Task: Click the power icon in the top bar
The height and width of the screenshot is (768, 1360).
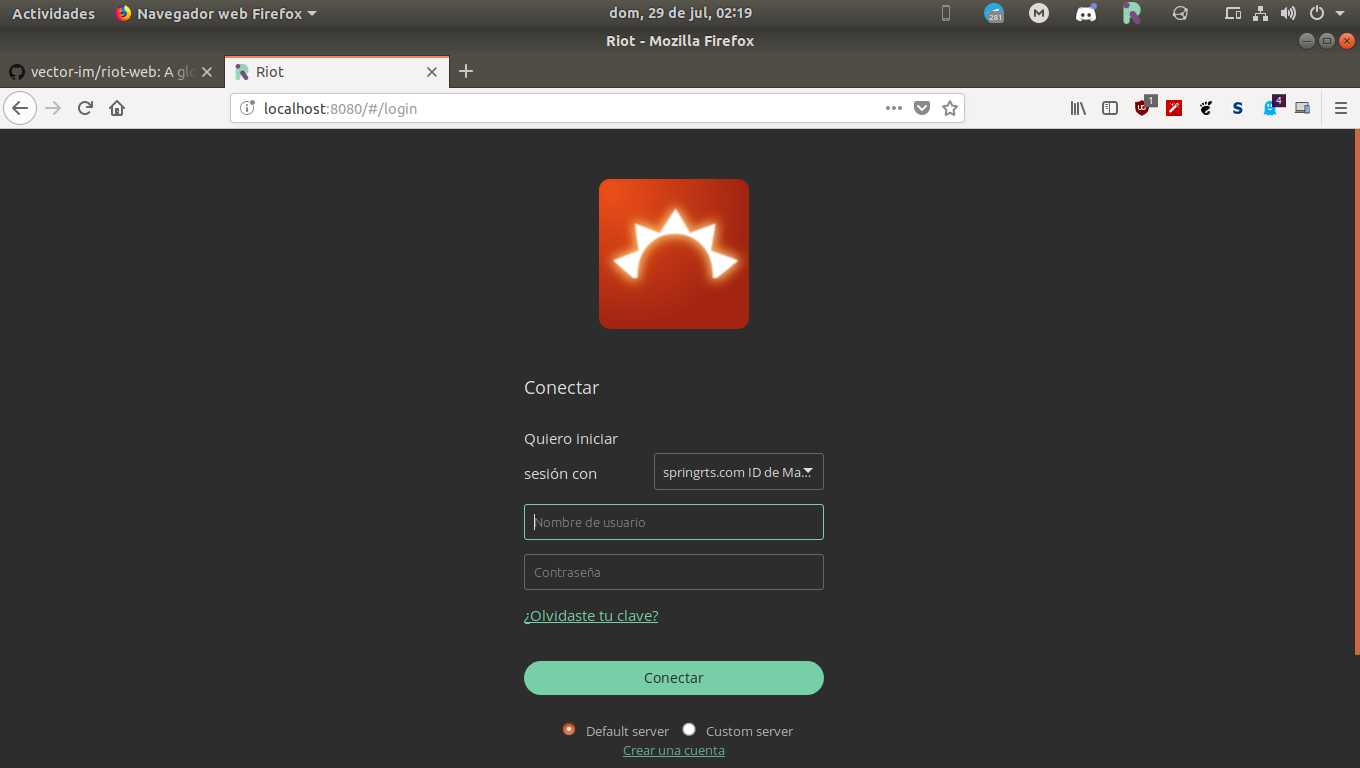Action: coord(1316,13)
